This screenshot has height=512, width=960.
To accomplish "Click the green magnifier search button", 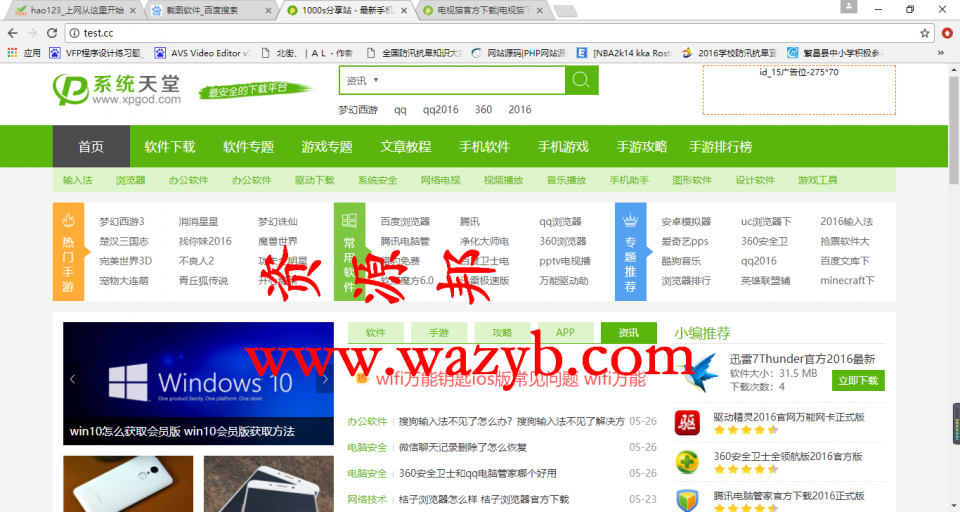I will (x=581, y=80).
